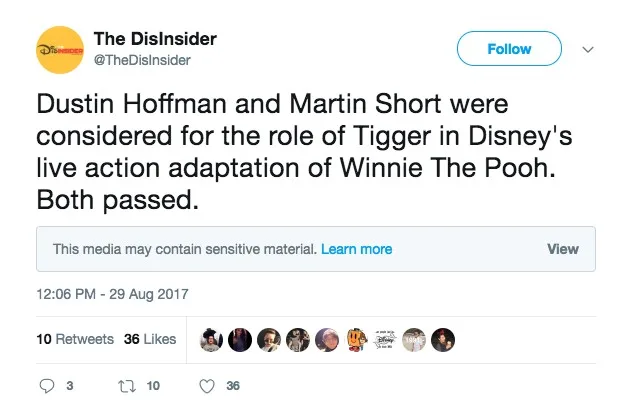Open the last liker avatar in the row
This screenshot has width=628, height=407.
tap(443, 339)
